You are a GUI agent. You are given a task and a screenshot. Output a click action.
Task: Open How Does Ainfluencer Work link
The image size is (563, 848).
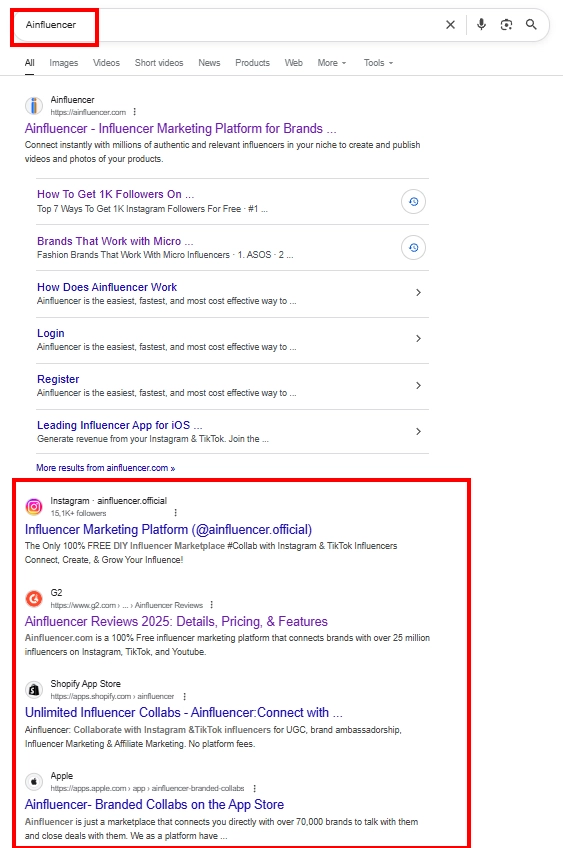107,287
